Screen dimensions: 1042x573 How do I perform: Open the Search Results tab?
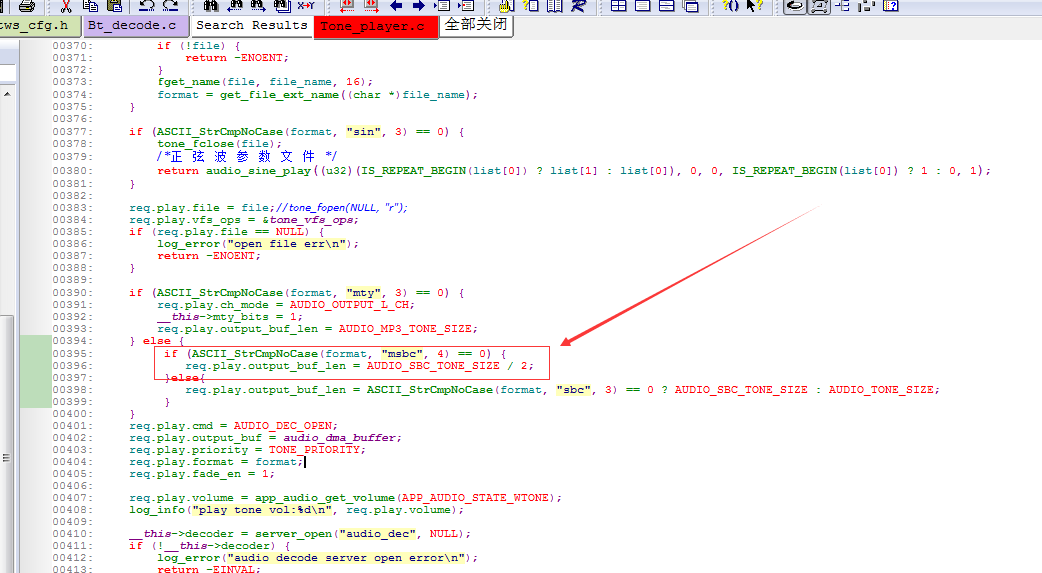252,26
